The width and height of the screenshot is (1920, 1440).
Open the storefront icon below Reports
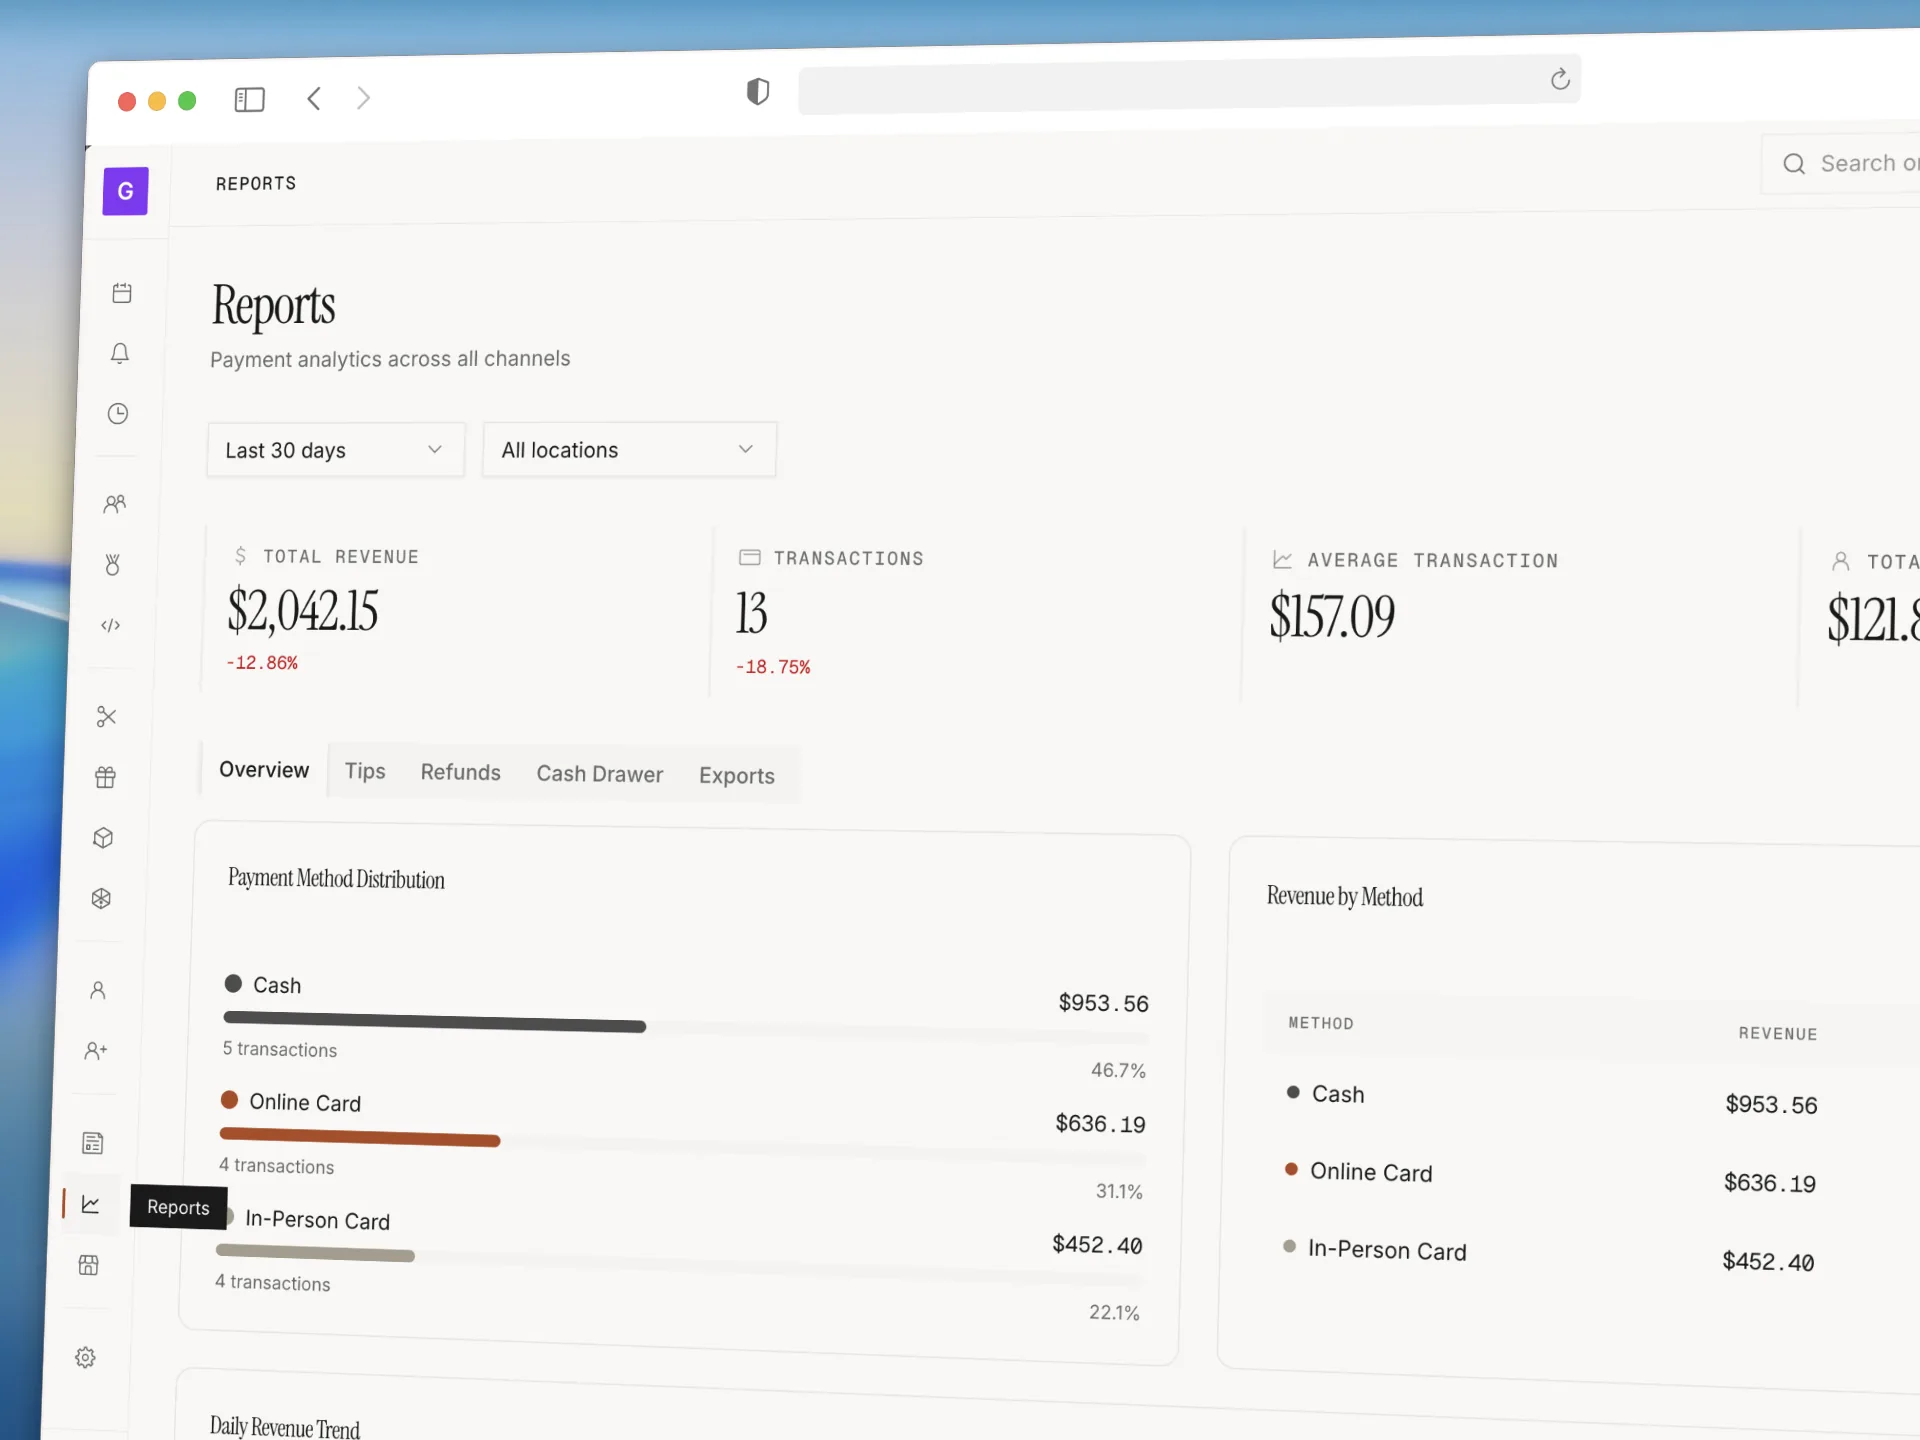click(88, 1265)
